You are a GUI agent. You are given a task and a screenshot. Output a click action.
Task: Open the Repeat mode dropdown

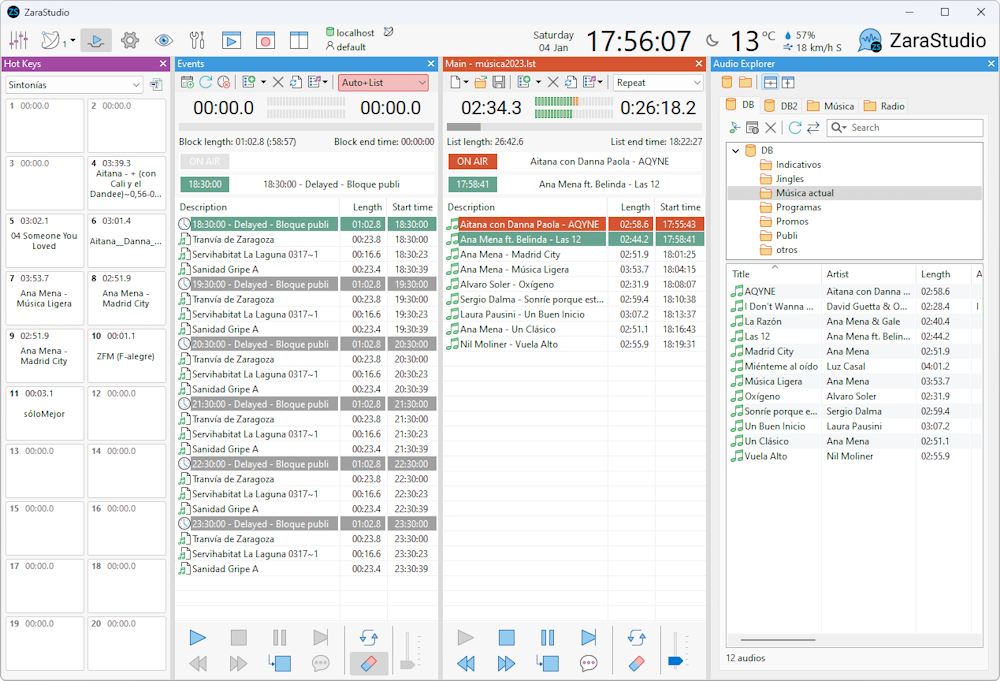click(658, 83)
